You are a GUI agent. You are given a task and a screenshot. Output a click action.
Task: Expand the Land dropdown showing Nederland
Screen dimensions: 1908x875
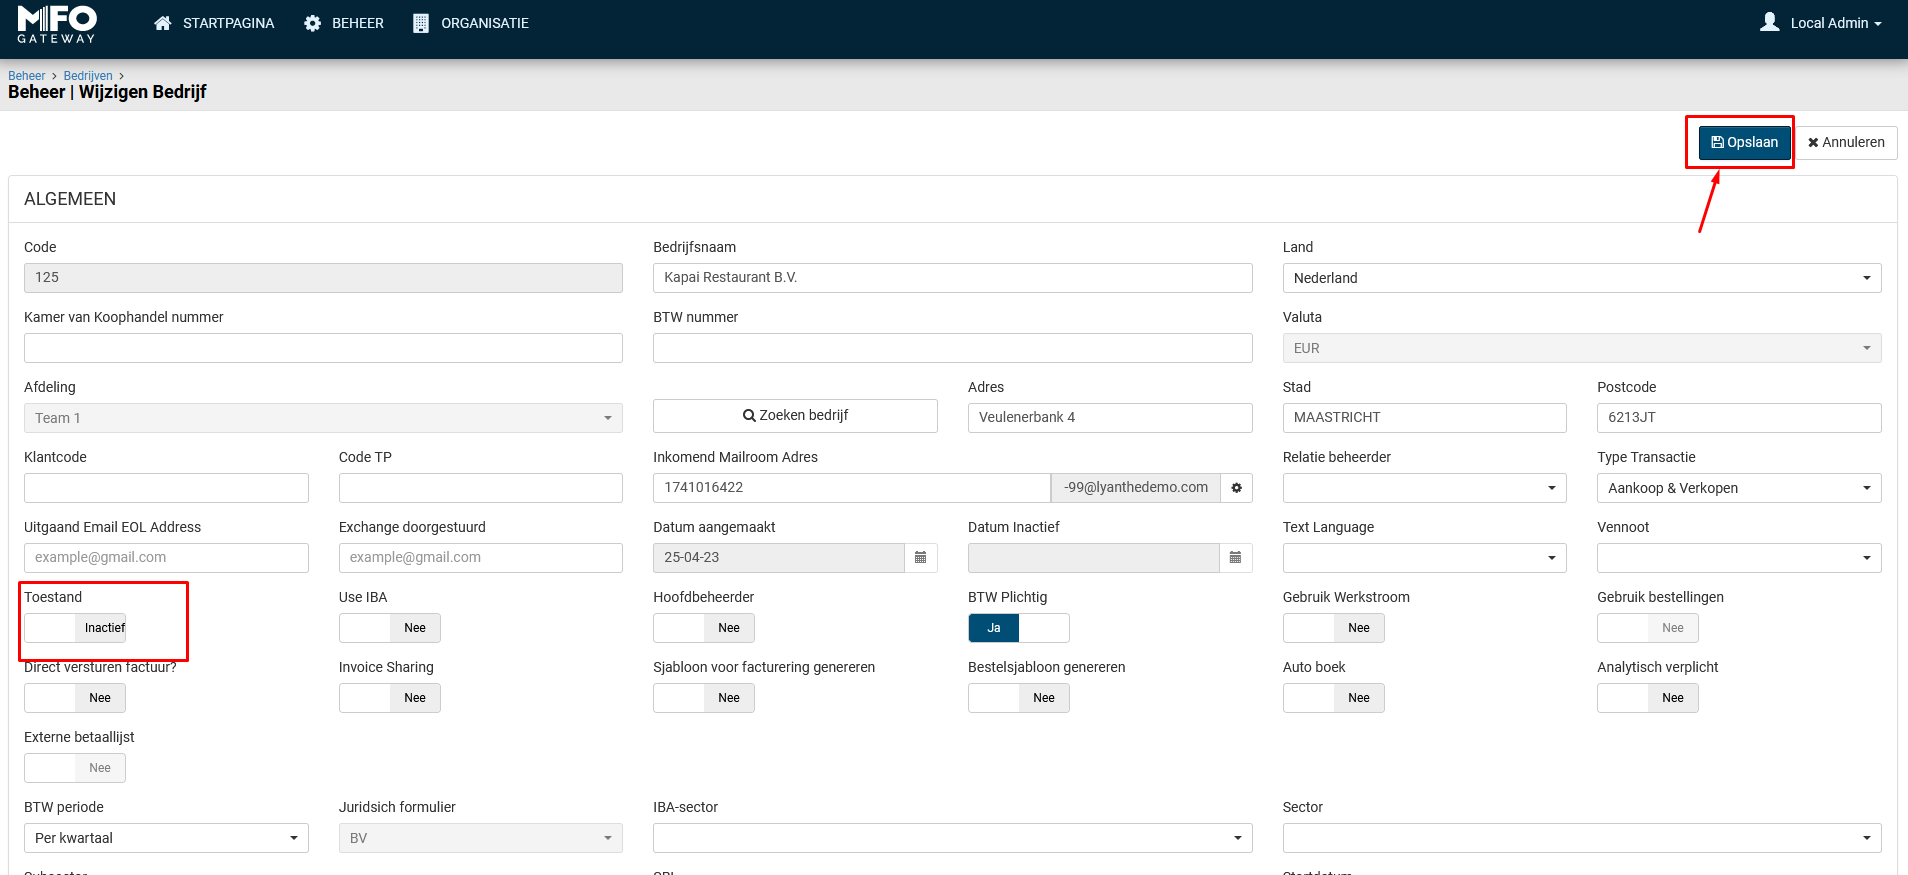(1581, 278)
